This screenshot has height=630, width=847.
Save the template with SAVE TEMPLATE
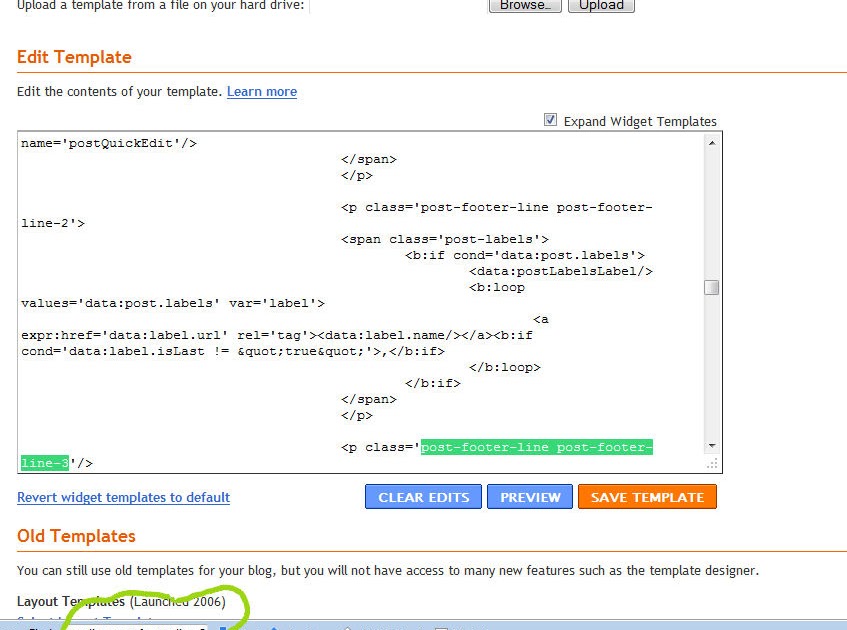647,496
